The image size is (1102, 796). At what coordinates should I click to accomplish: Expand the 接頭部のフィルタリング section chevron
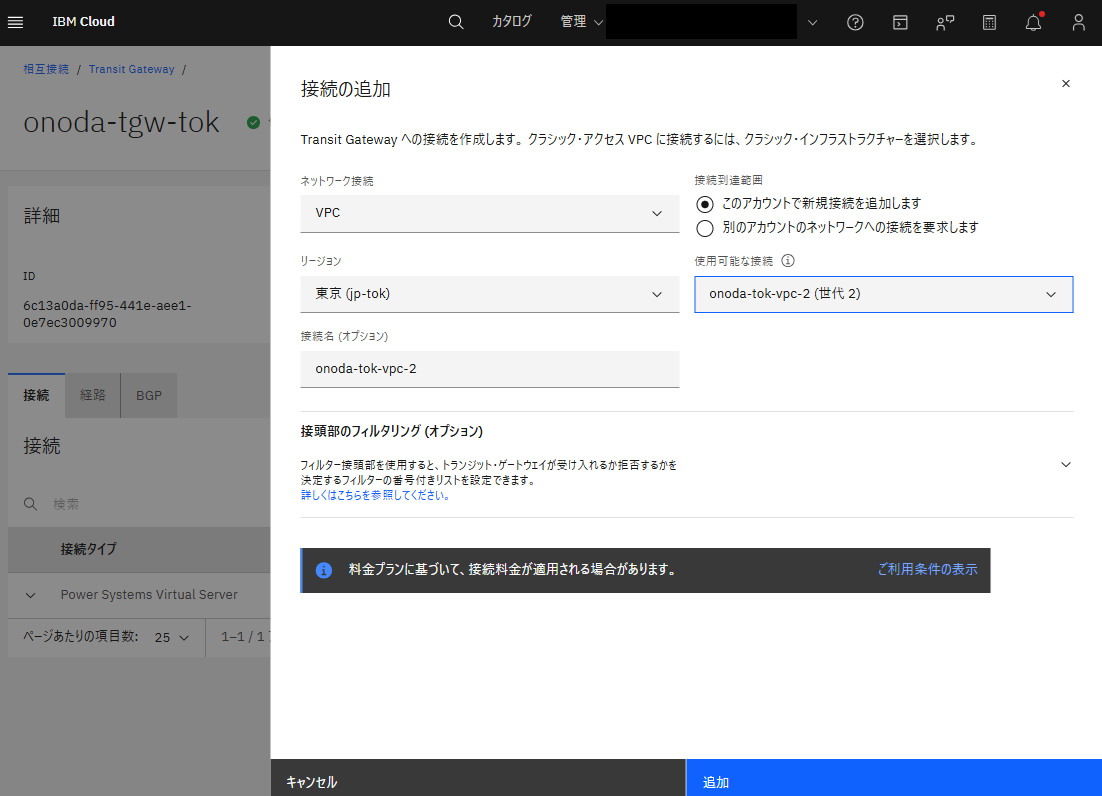pos(1065,464)
